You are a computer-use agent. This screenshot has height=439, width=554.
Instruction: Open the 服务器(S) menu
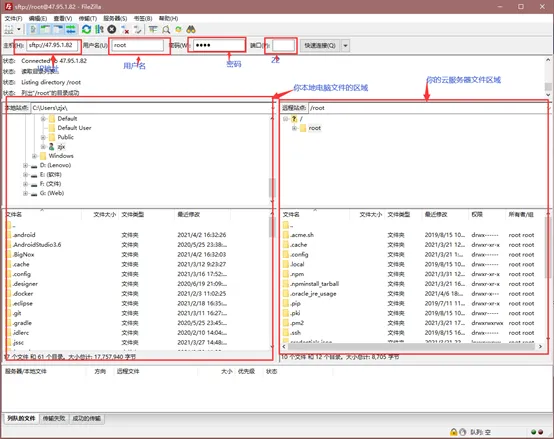[x=115, y=18]
